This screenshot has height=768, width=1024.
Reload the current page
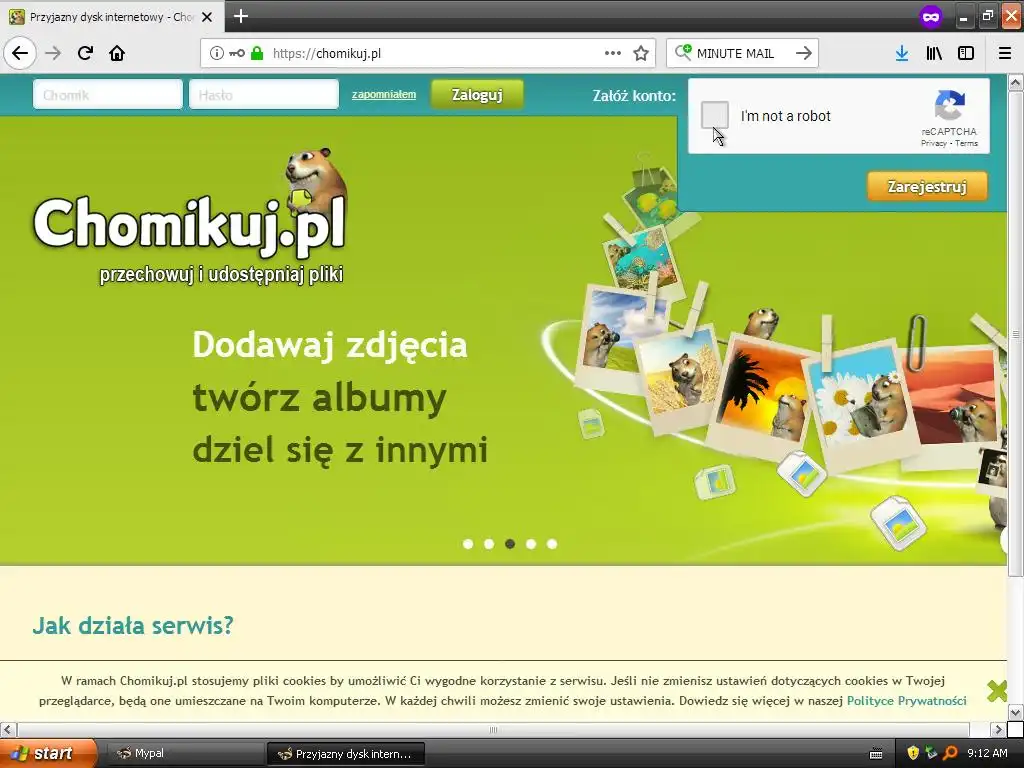pos(85,53)
